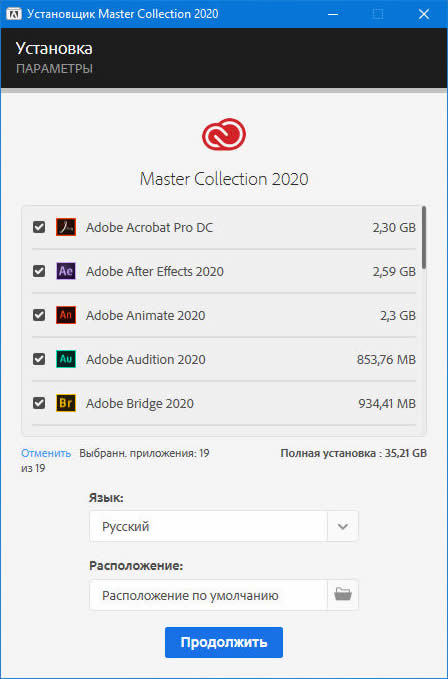This screenshot has width=448, height=679.
Task: Click the Adobe Bridge Br icon
Action: 66,403
